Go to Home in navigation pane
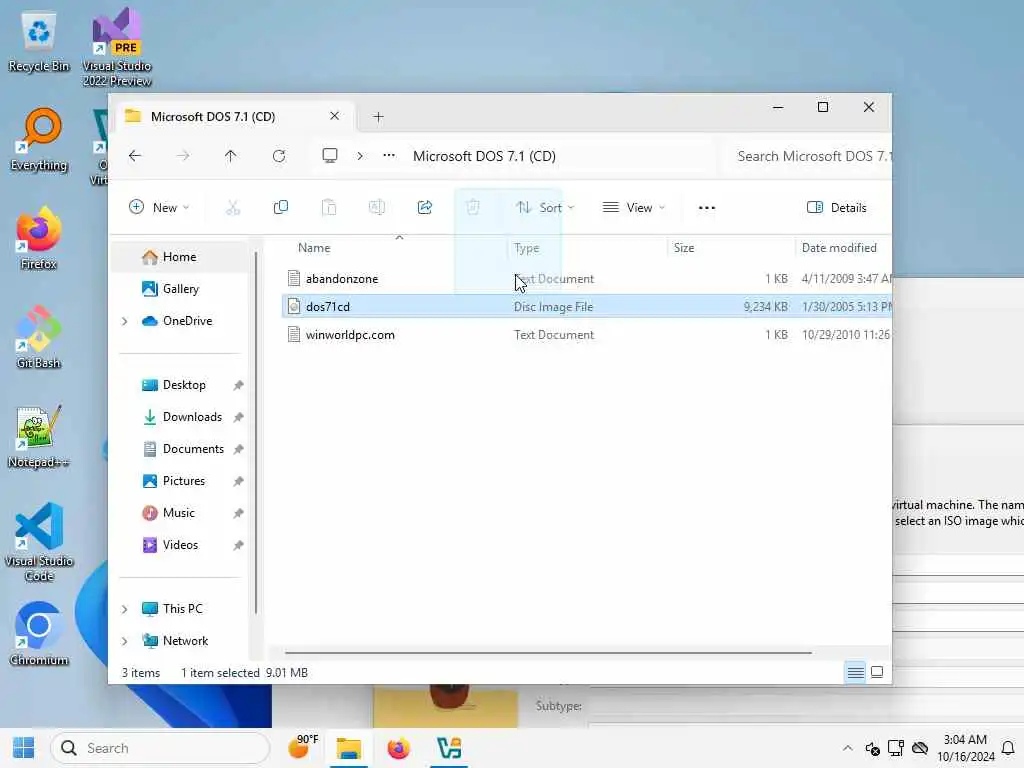 [180, 257]
